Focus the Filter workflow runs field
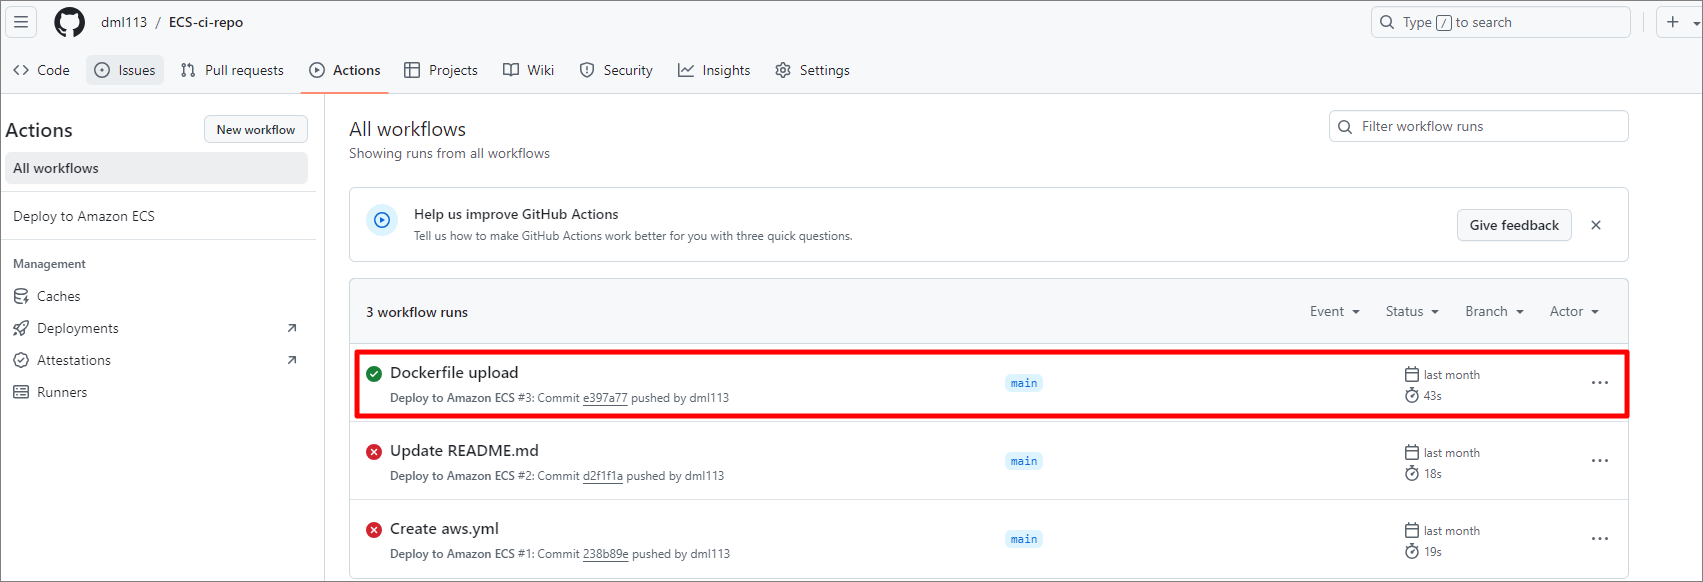1703x582 pixels. (x=1478, y=126)
